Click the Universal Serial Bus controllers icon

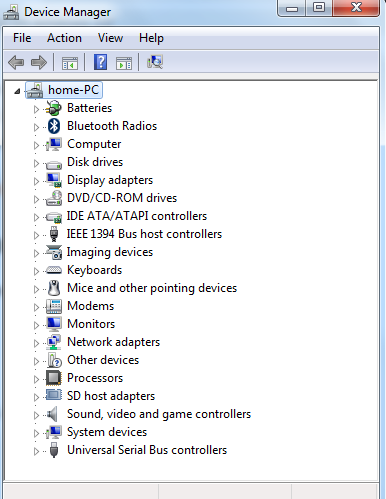54,450
